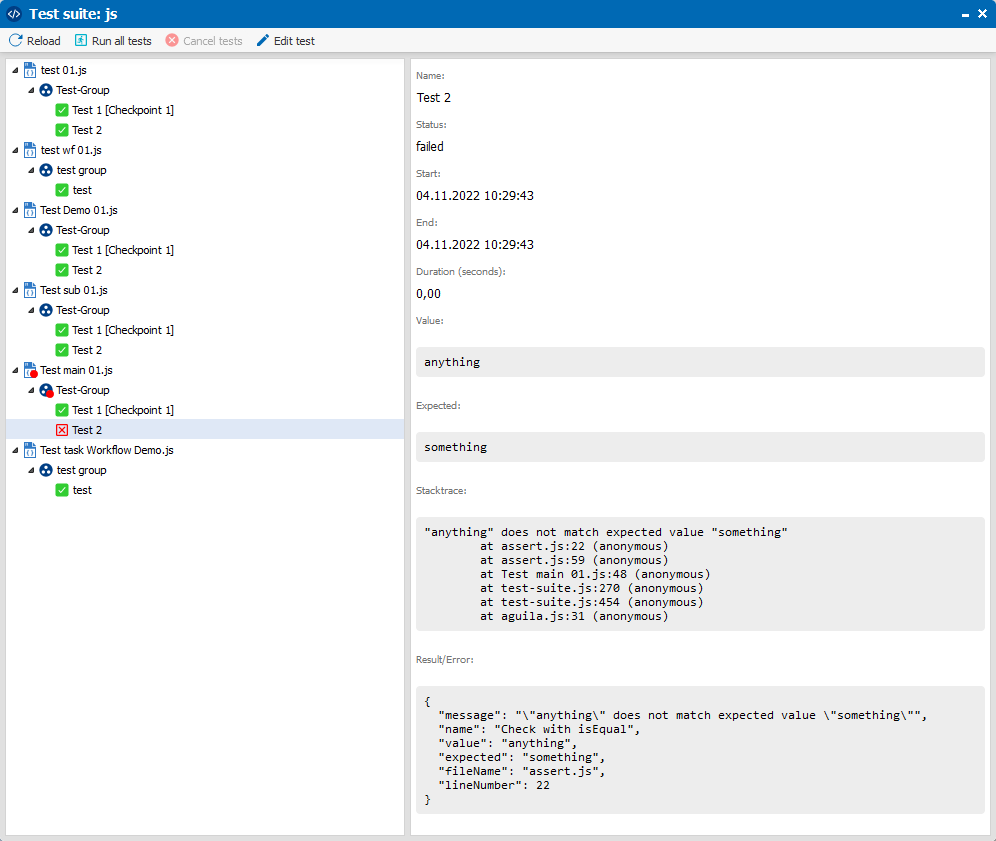Click stacktrace line 'aguila.js:31'

(574, 616)
